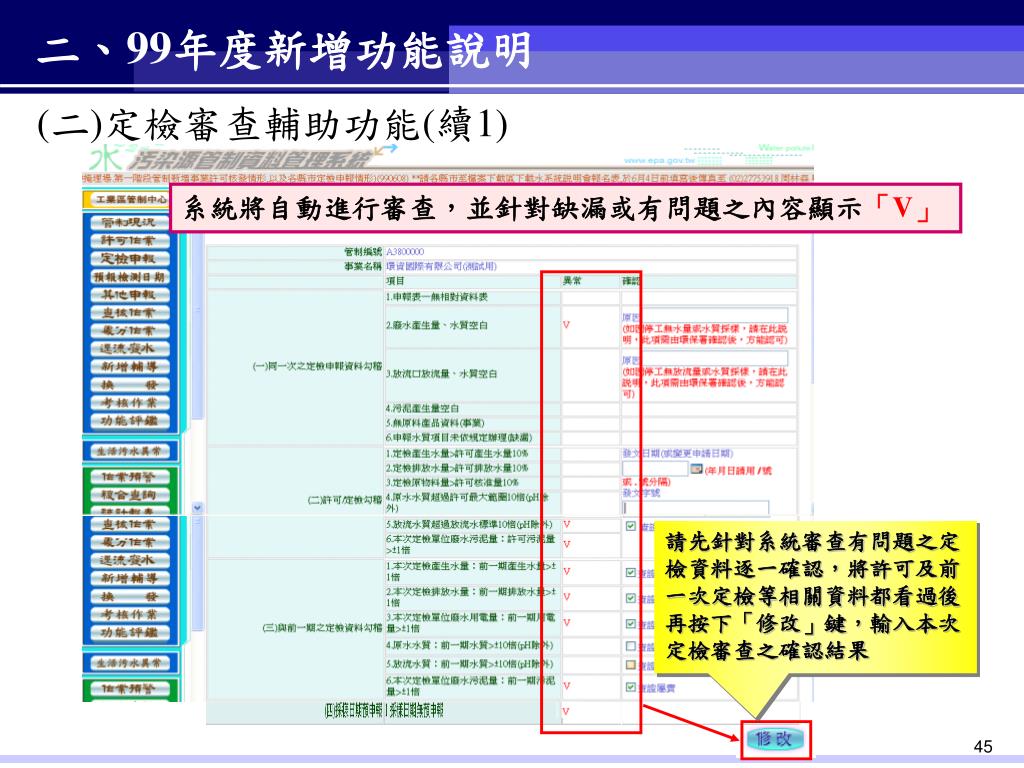The height and width of the screenshot is (768, 1024).
Task: Click row 1.申報表一無相對資料表
Action: (436, 297)
